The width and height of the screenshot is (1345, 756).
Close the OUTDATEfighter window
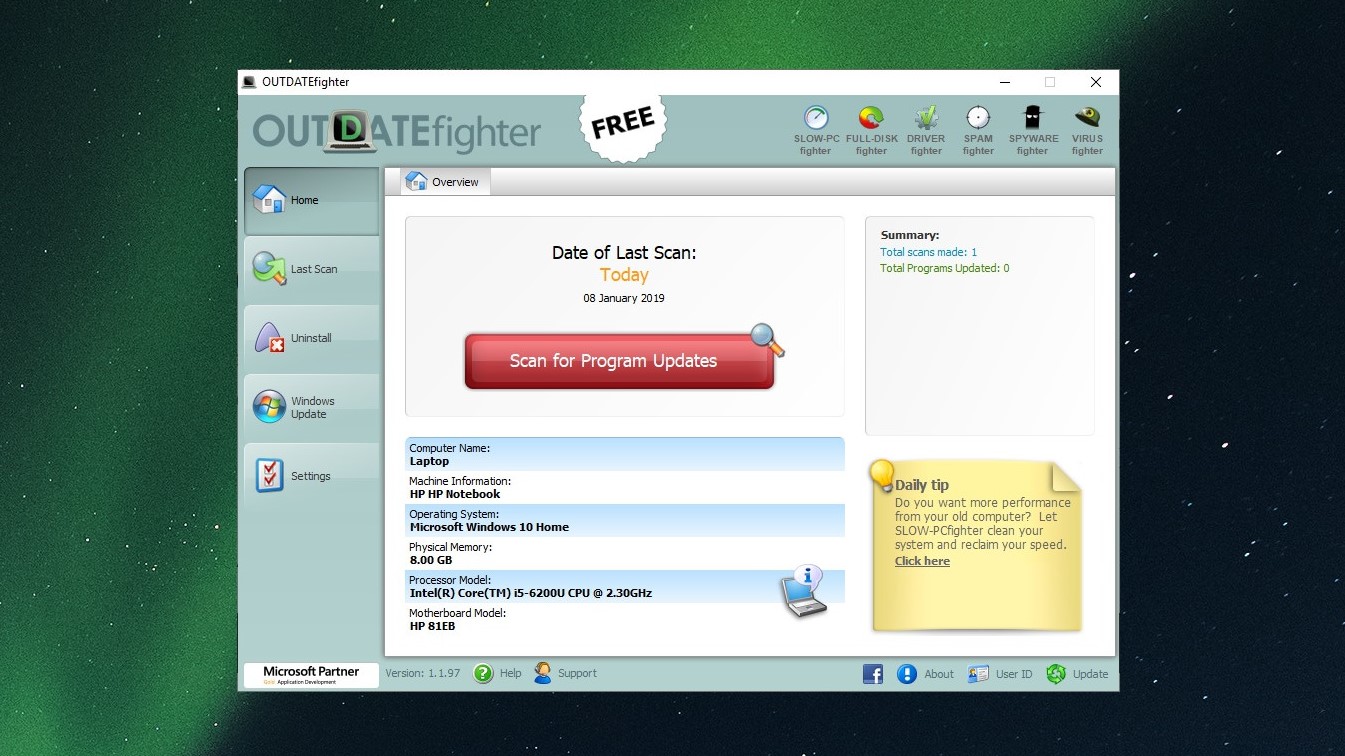coord(1096,82)
